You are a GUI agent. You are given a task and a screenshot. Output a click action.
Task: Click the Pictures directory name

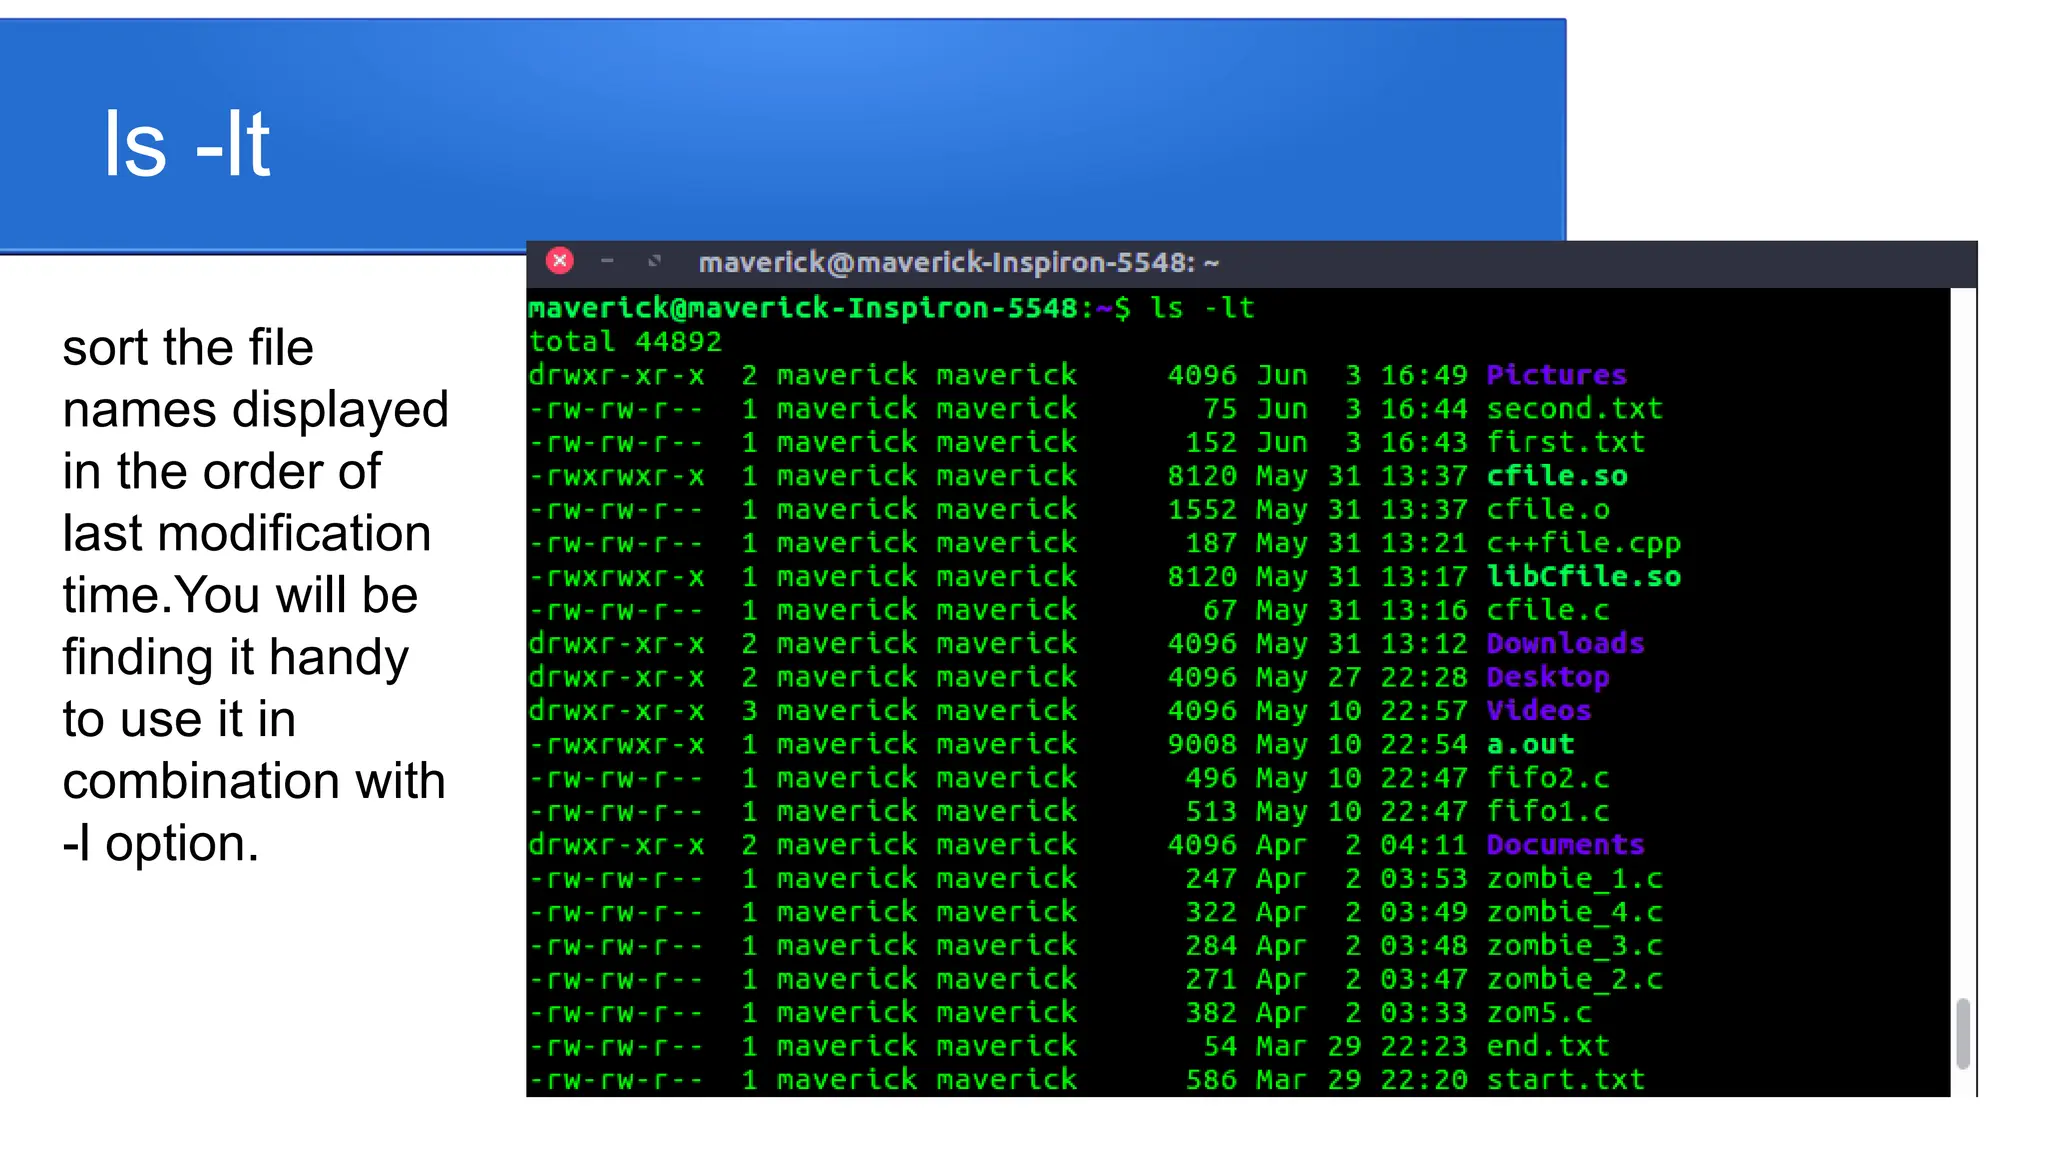(1556, 375)
